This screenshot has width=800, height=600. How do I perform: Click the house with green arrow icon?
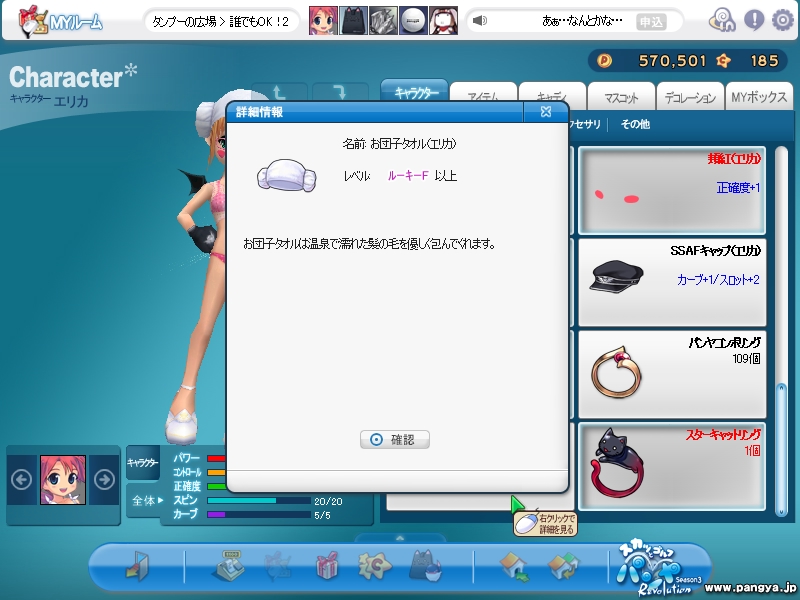tap(515, 566)
